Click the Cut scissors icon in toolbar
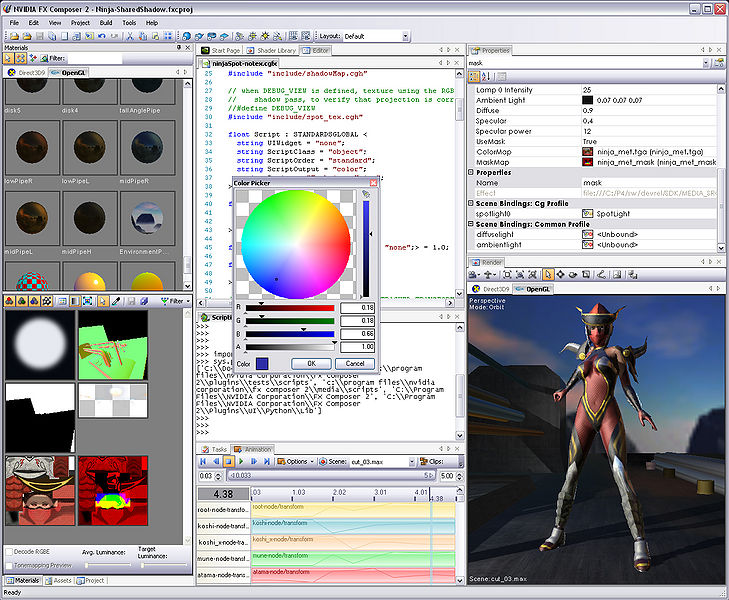 (x=128, y=36)
